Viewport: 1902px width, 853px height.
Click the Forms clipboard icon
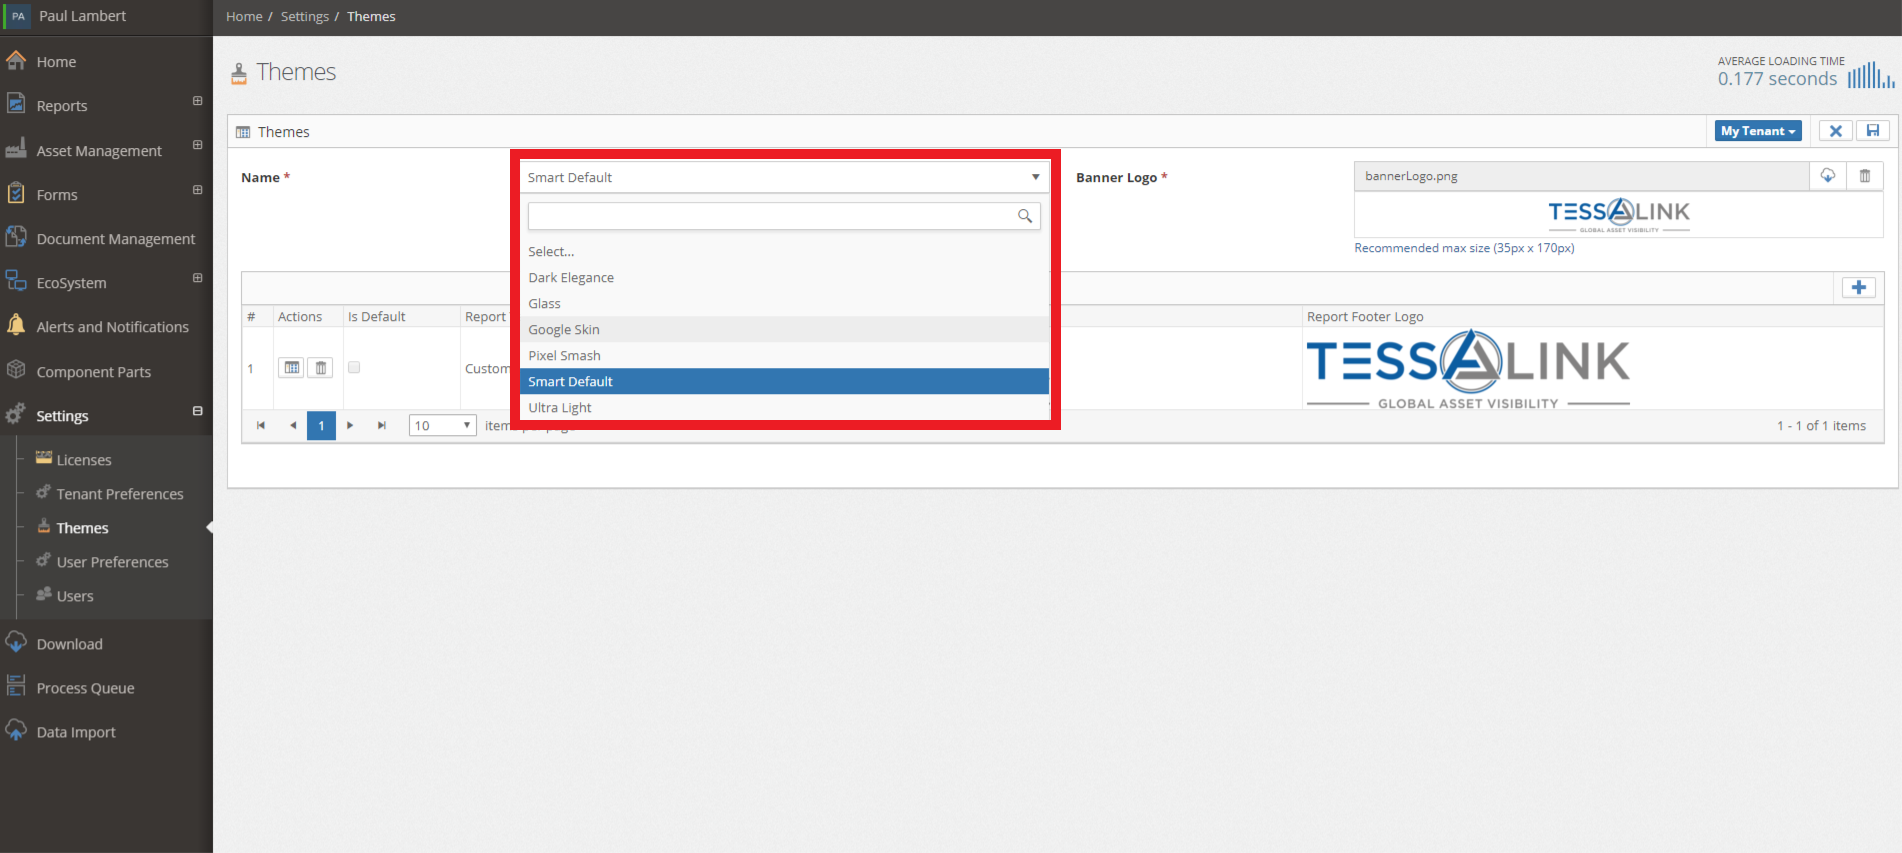(x=16, y=193)
